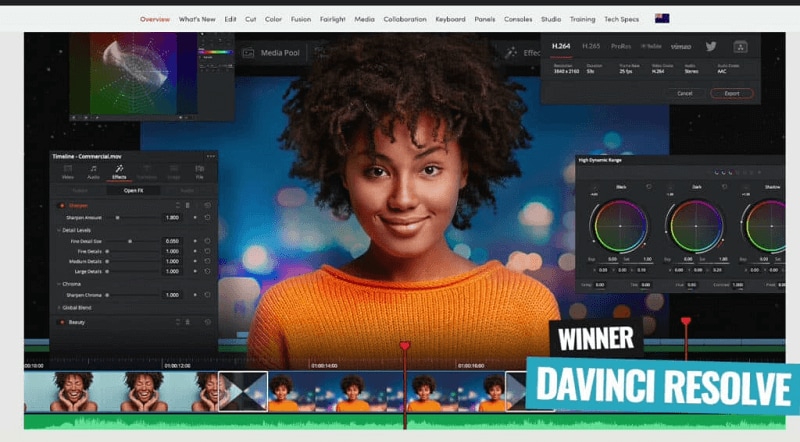Reset the Dark zone wheel
800x442 pixels.
click(724, 187)
